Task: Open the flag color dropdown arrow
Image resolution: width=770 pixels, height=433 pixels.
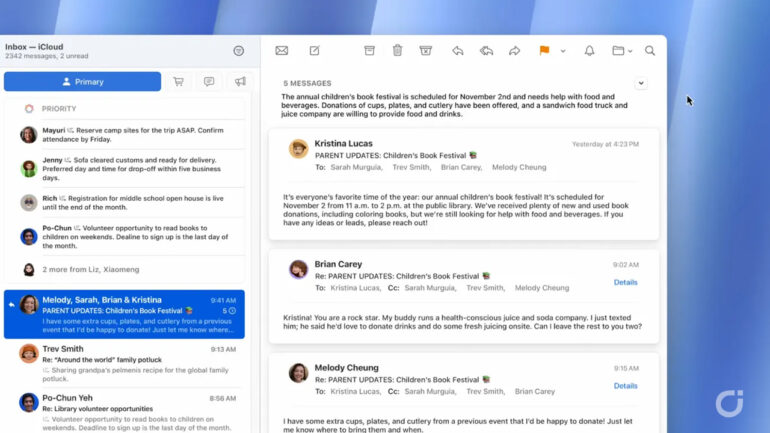Action: (x=563, y=51)
